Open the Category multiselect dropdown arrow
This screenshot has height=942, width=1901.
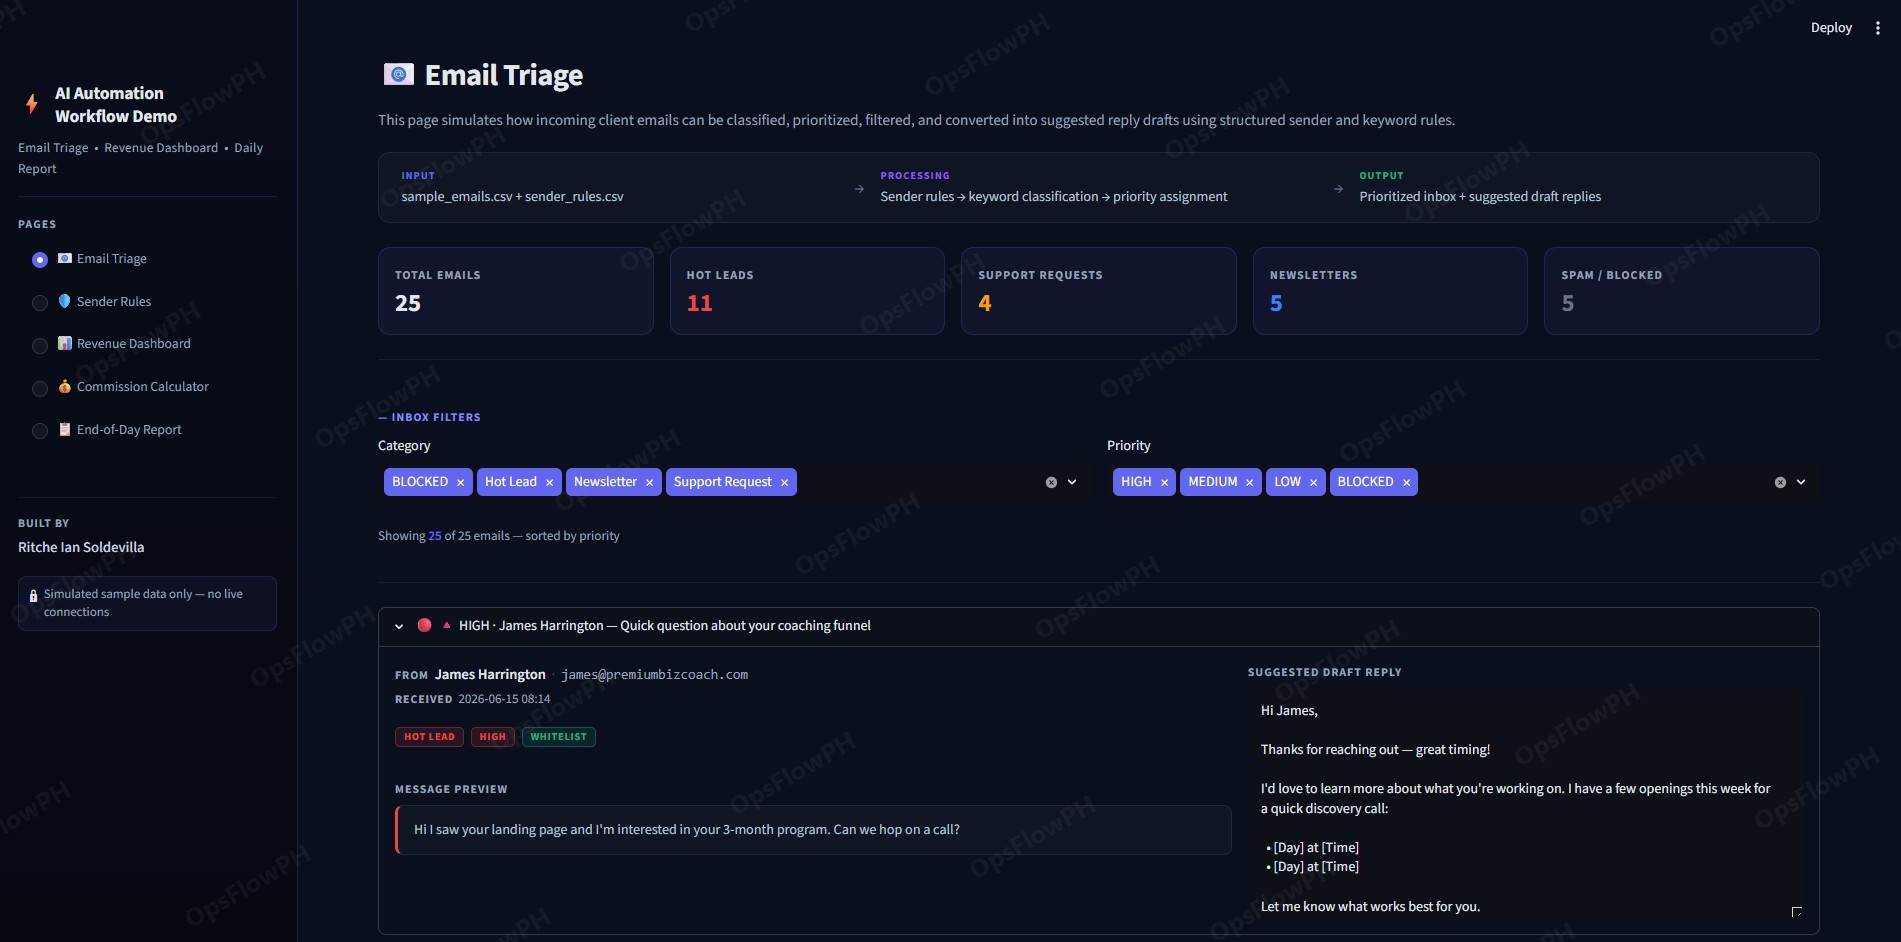pos(1072,482)
